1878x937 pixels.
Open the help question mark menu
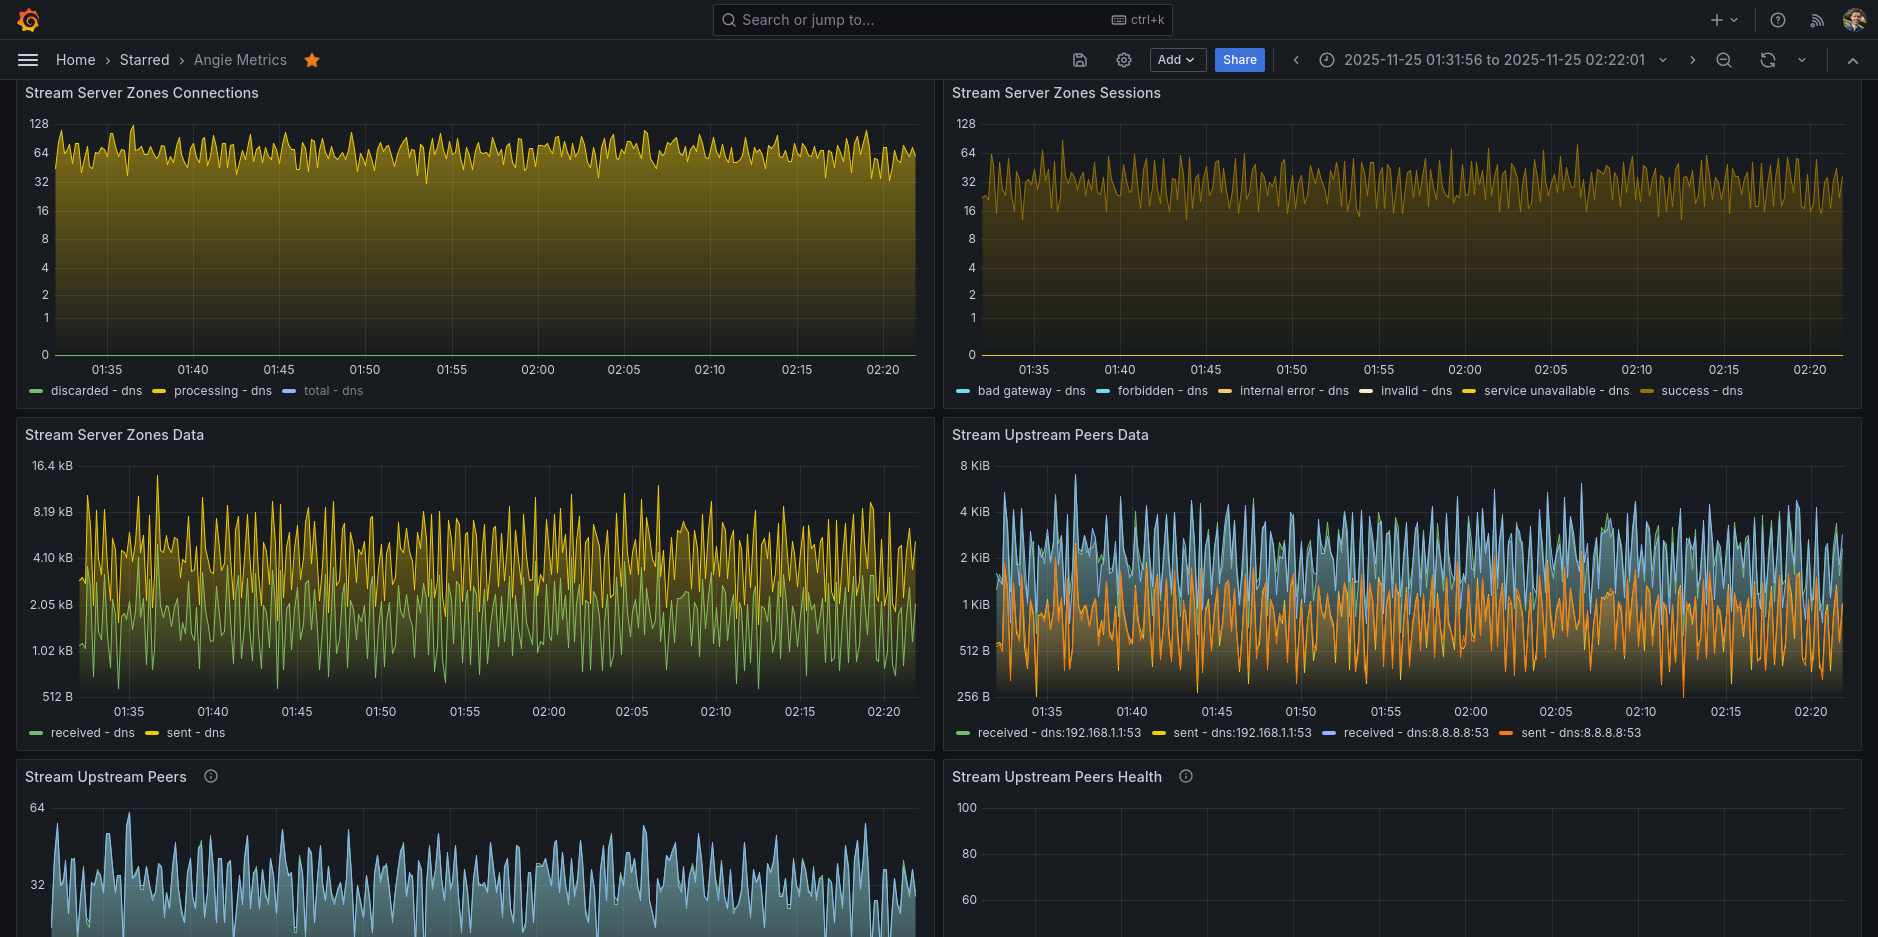point(1778,20)
